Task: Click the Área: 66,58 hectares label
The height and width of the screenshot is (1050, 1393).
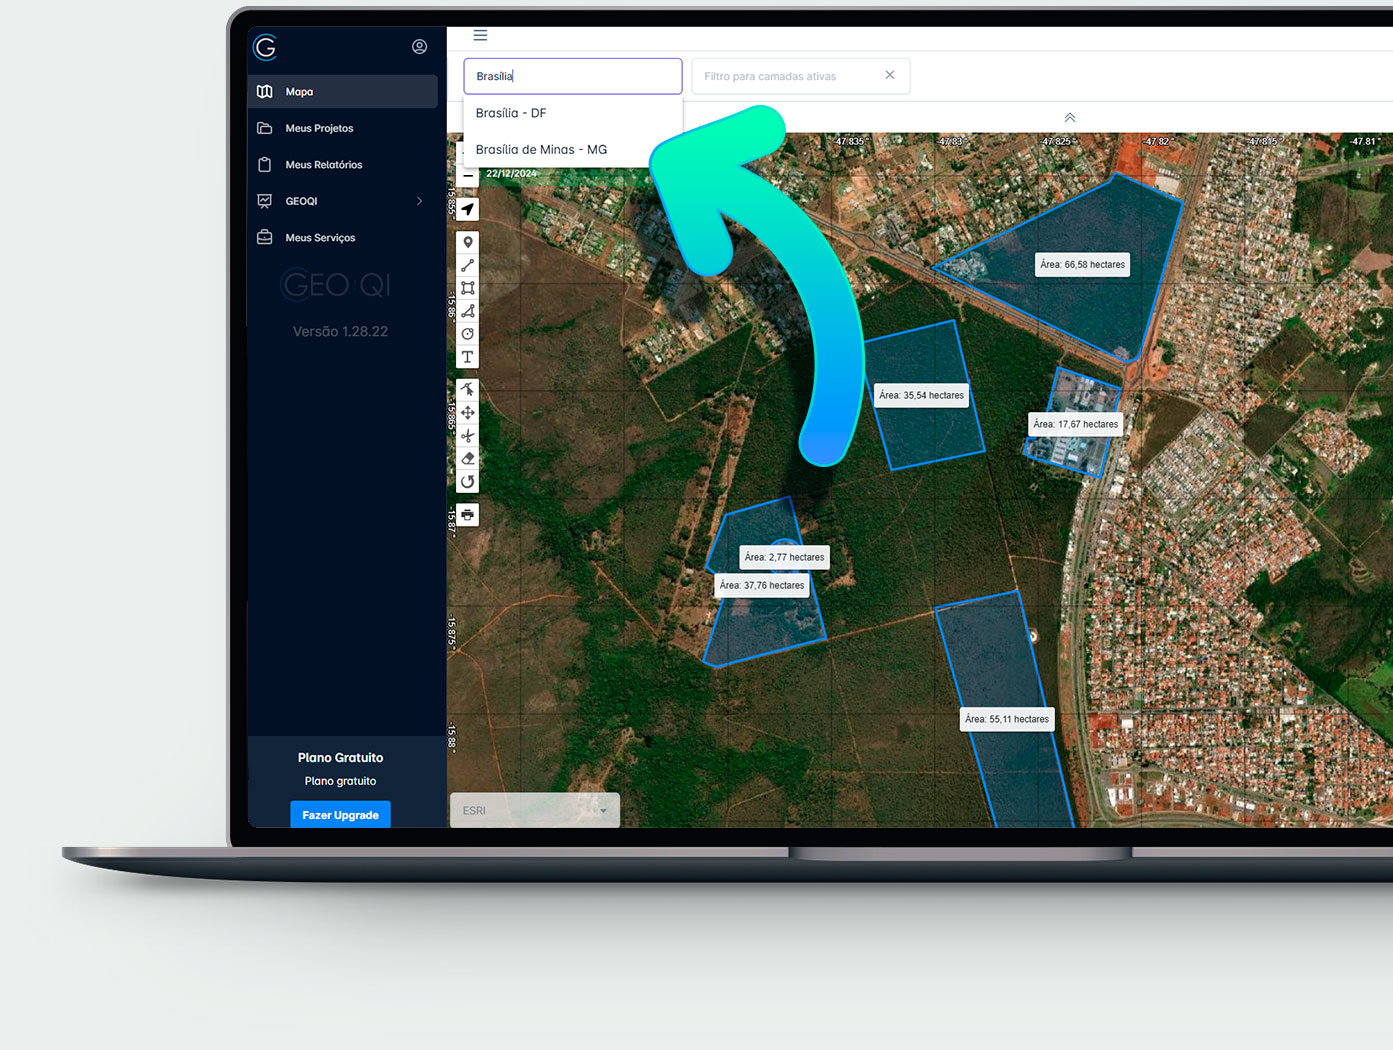Action: (x=1082, y=265)
